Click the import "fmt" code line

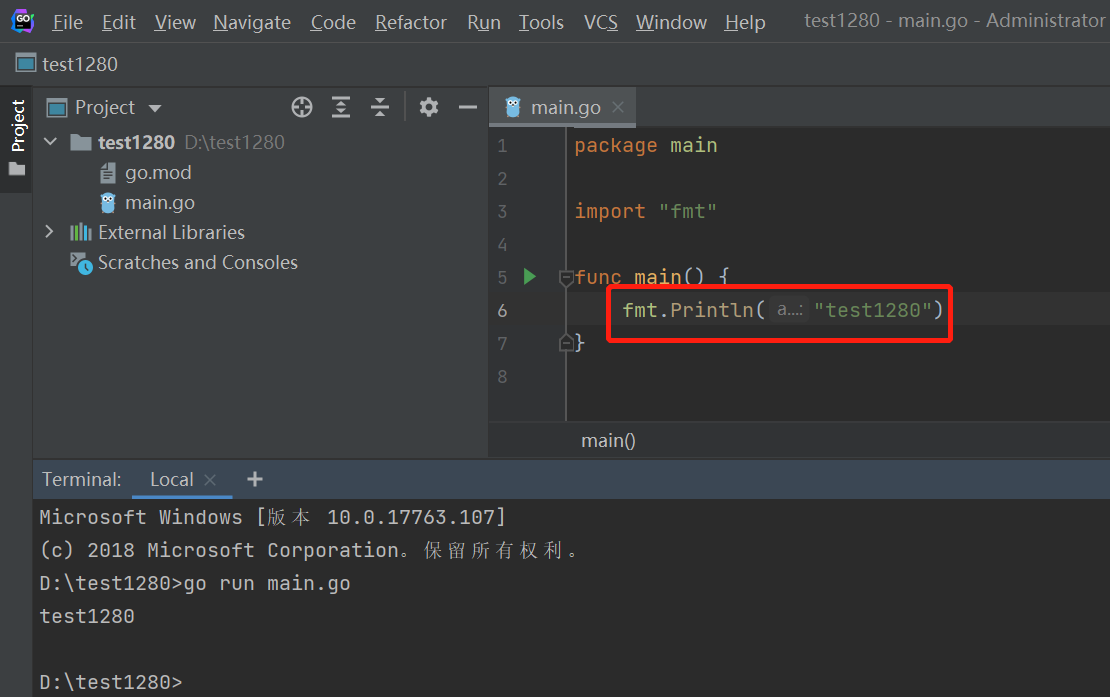pos(646,212)
